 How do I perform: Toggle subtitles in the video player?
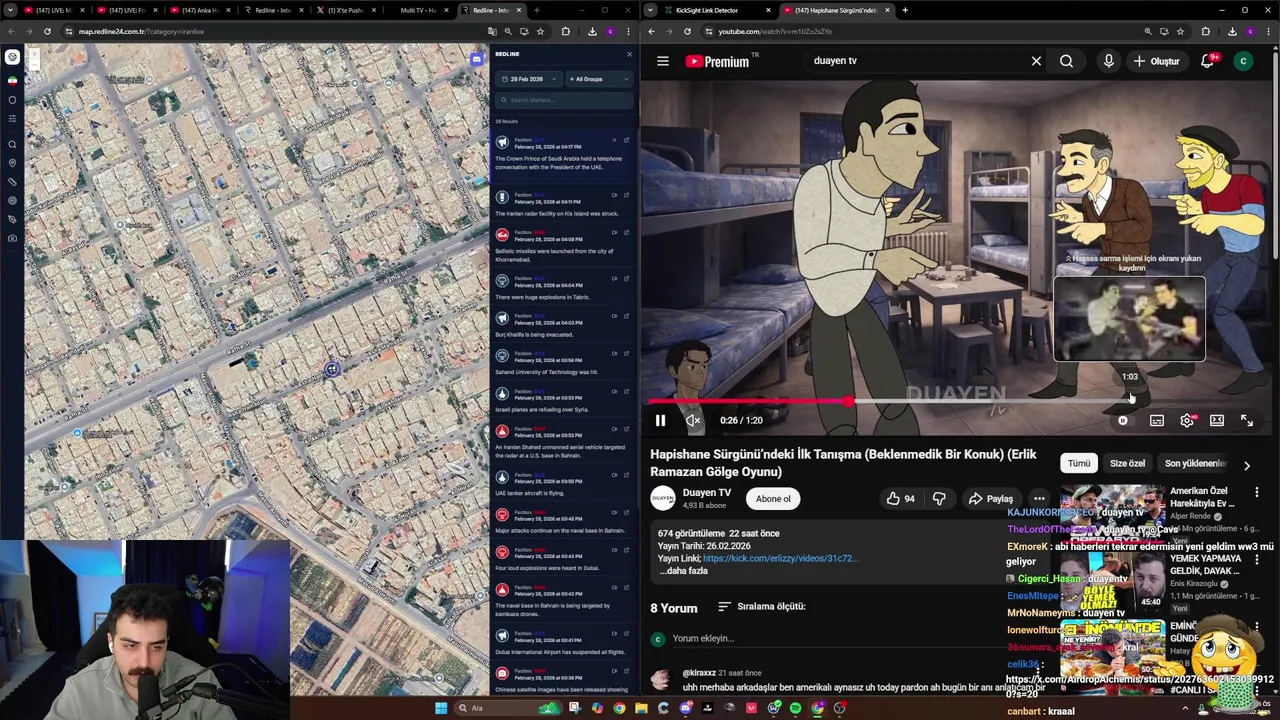pos(1157,420)
